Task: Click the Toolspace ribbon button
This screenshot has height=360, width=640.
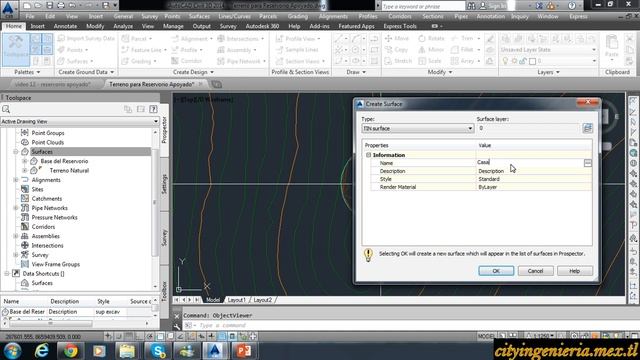Action: (16, 50)
